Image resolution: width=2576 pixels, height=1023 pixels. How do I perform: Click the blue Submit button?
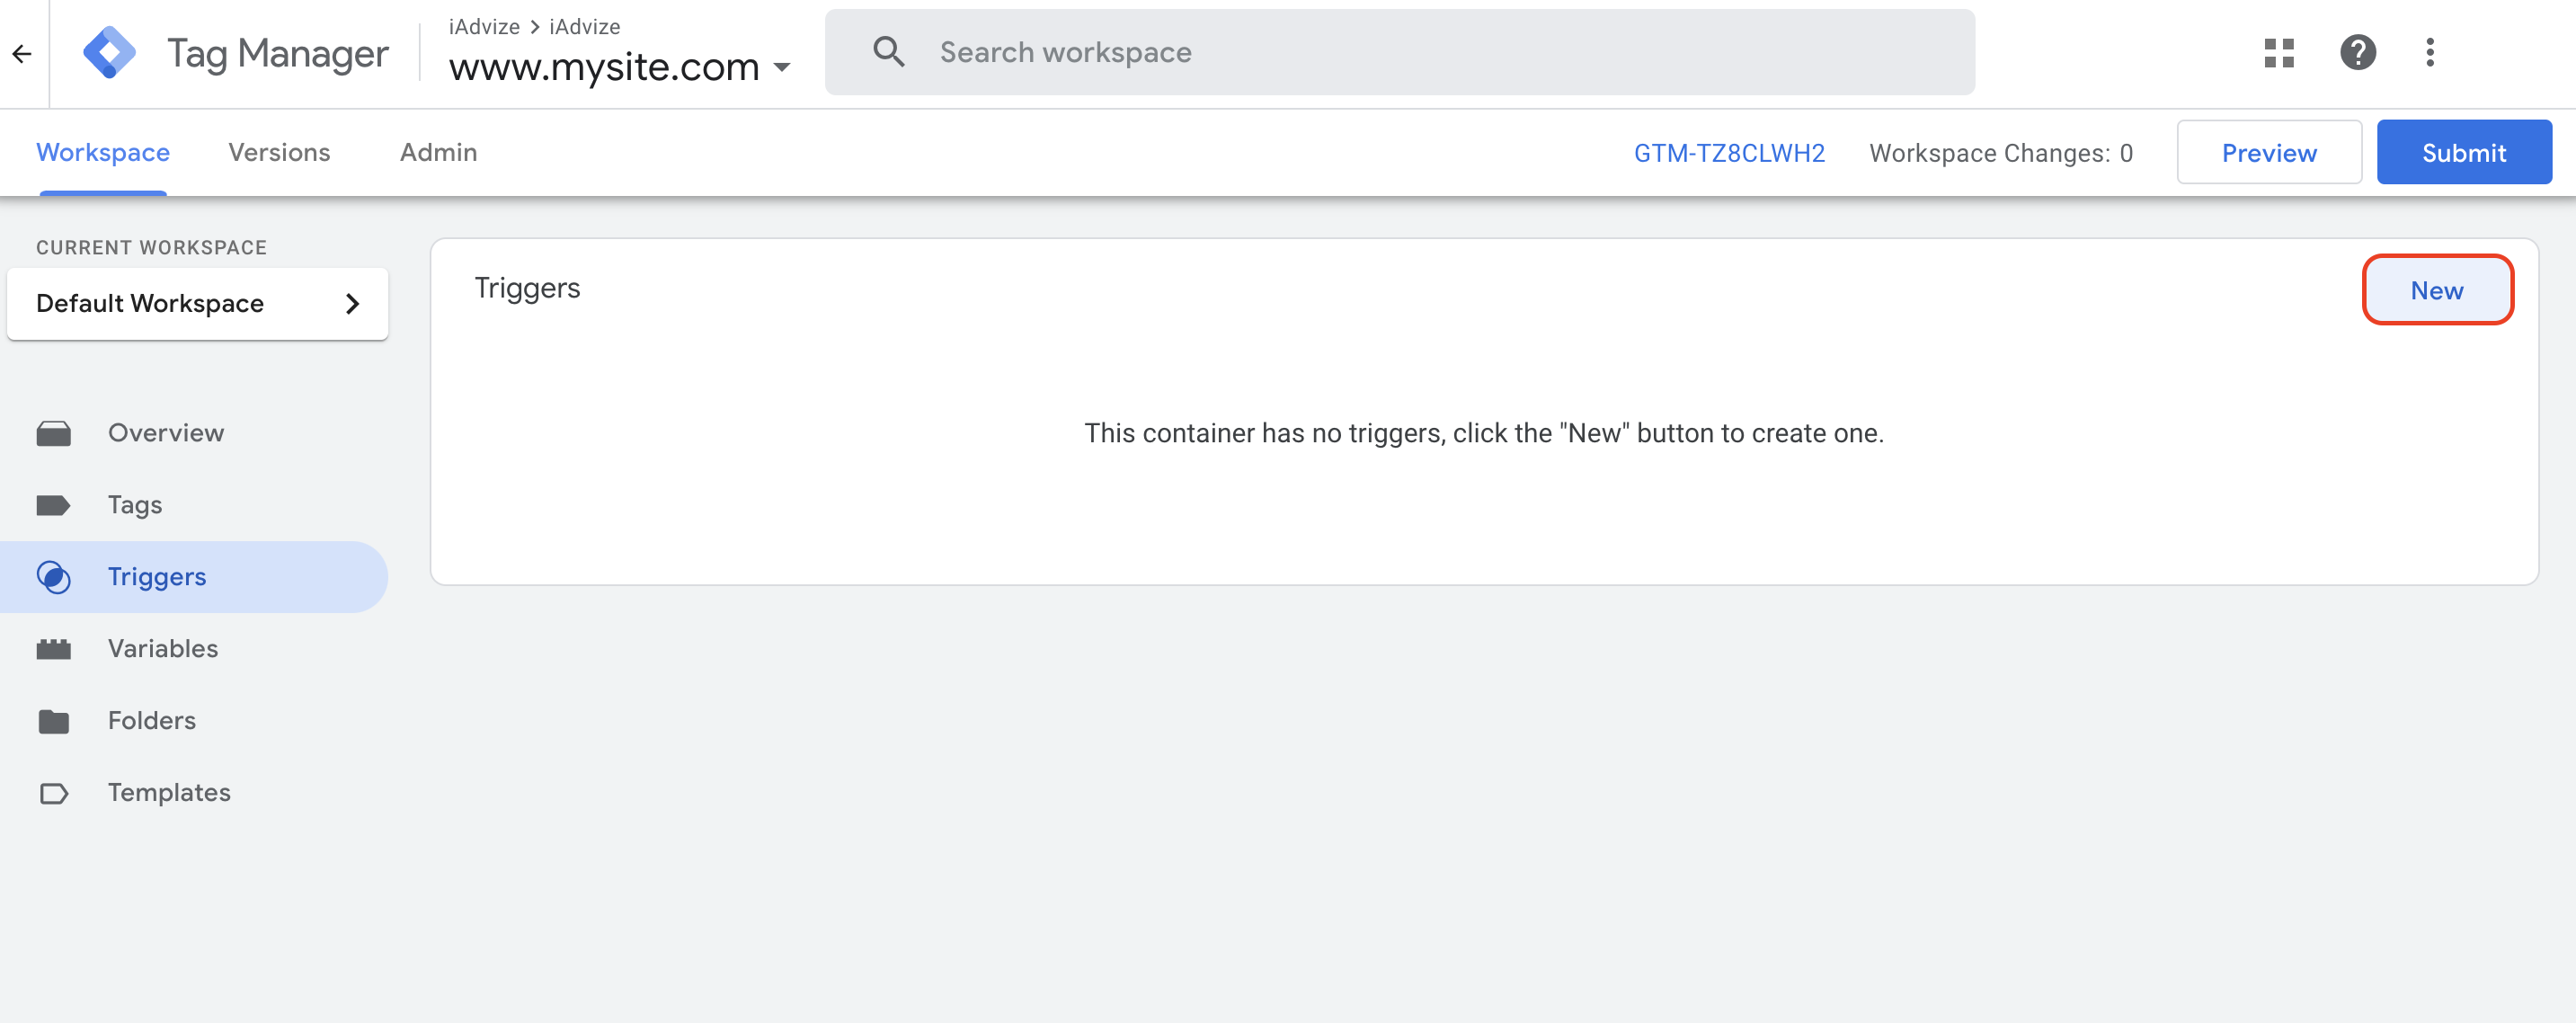click(2463, 152)
